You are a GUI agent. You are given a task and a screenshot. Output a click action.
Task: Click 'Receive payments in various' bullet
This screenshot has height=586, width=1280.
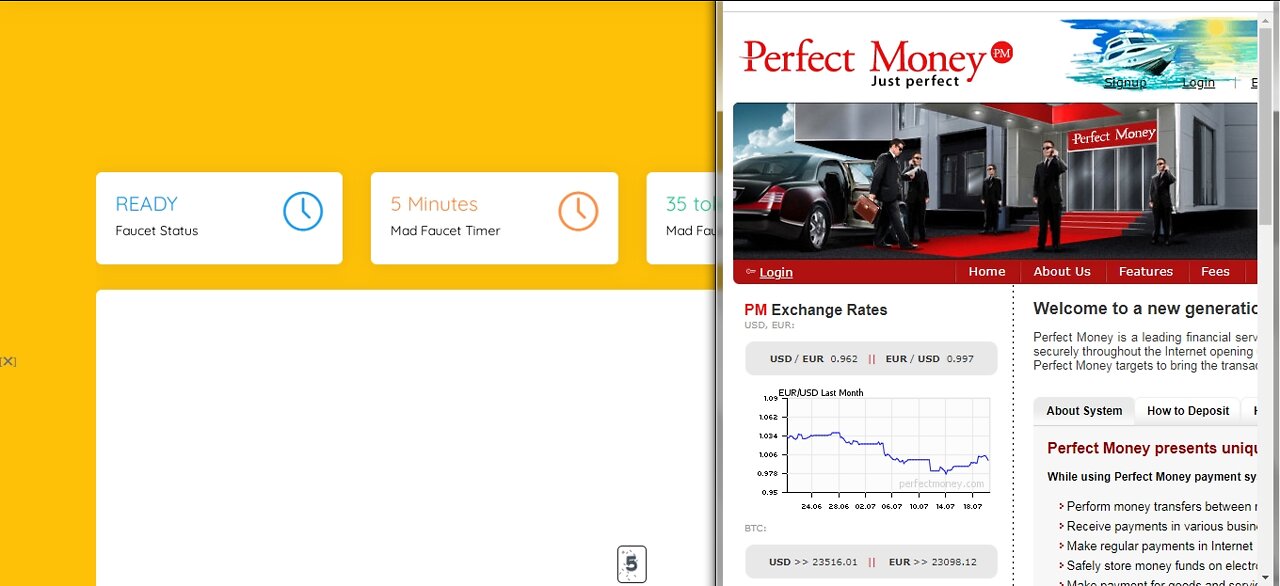tap(1160, 527)
